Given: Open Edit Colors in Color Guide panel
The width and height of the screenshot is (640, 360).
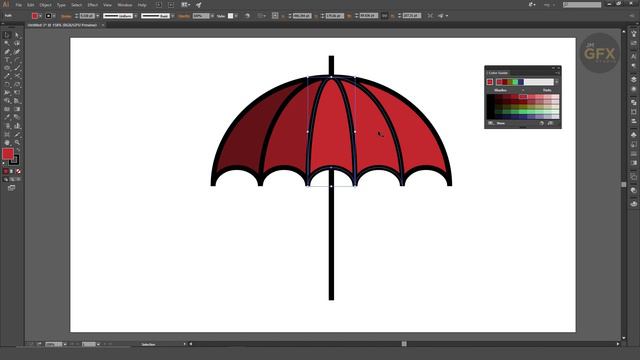Looking at the screenshot, I should [x=542, y=123].
